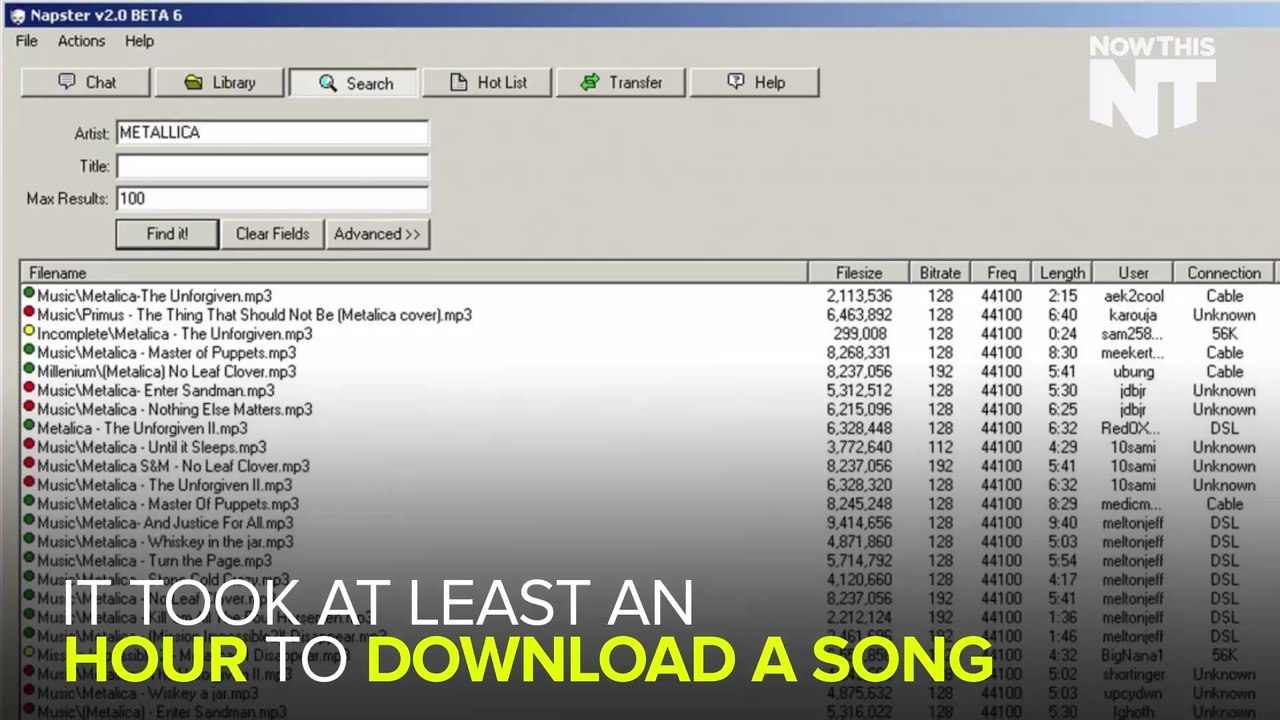Click the filesize value 9,414,656
This screenshot has height=720, width=1280.
pyautogui.click(x=859, y=524)
